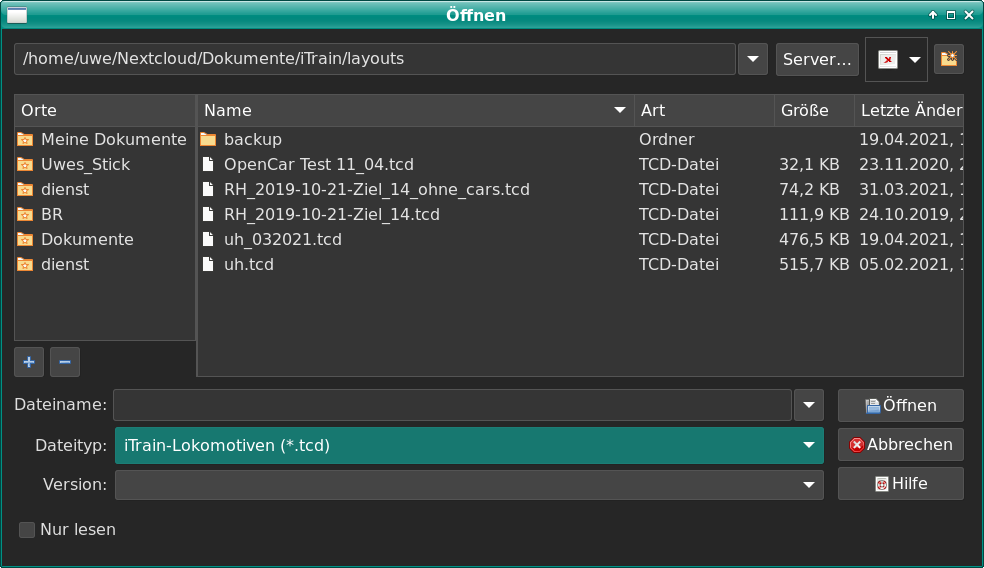
Task: Click the uh.tcd file icon
Action: tap(208, 264)
